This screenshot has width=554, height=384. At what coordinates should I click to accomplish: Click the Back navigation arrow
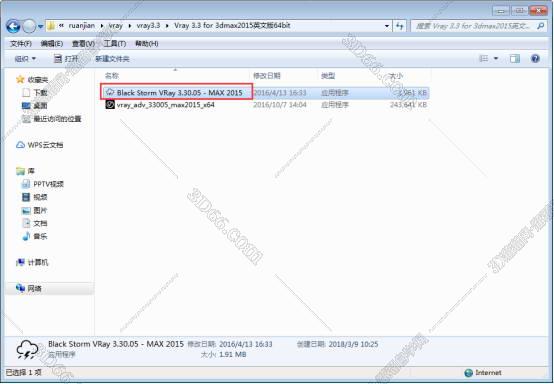[x=13, y=26]
